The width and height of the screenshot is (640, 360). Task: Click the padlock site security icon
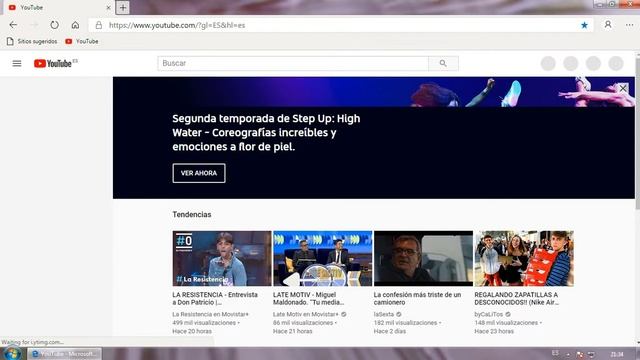click(x=99, y=25)
